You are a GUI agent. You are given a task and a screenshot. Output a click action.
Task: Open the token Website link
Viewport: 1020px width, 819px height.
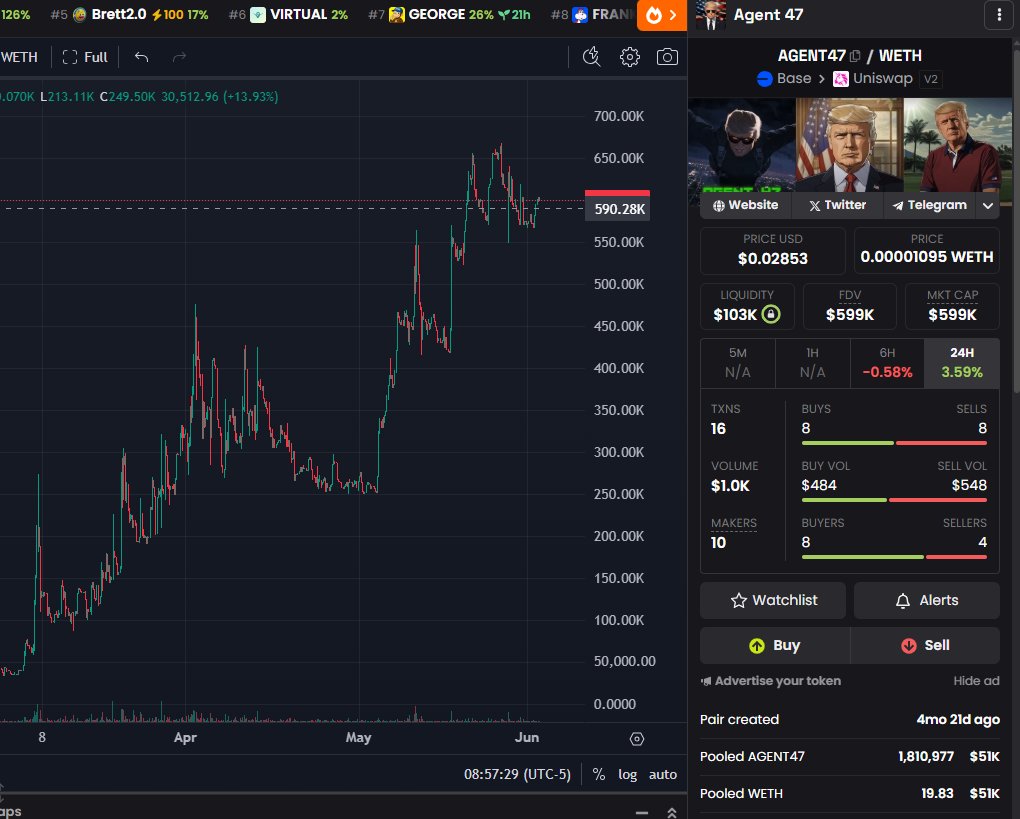(x=745, y=206)
